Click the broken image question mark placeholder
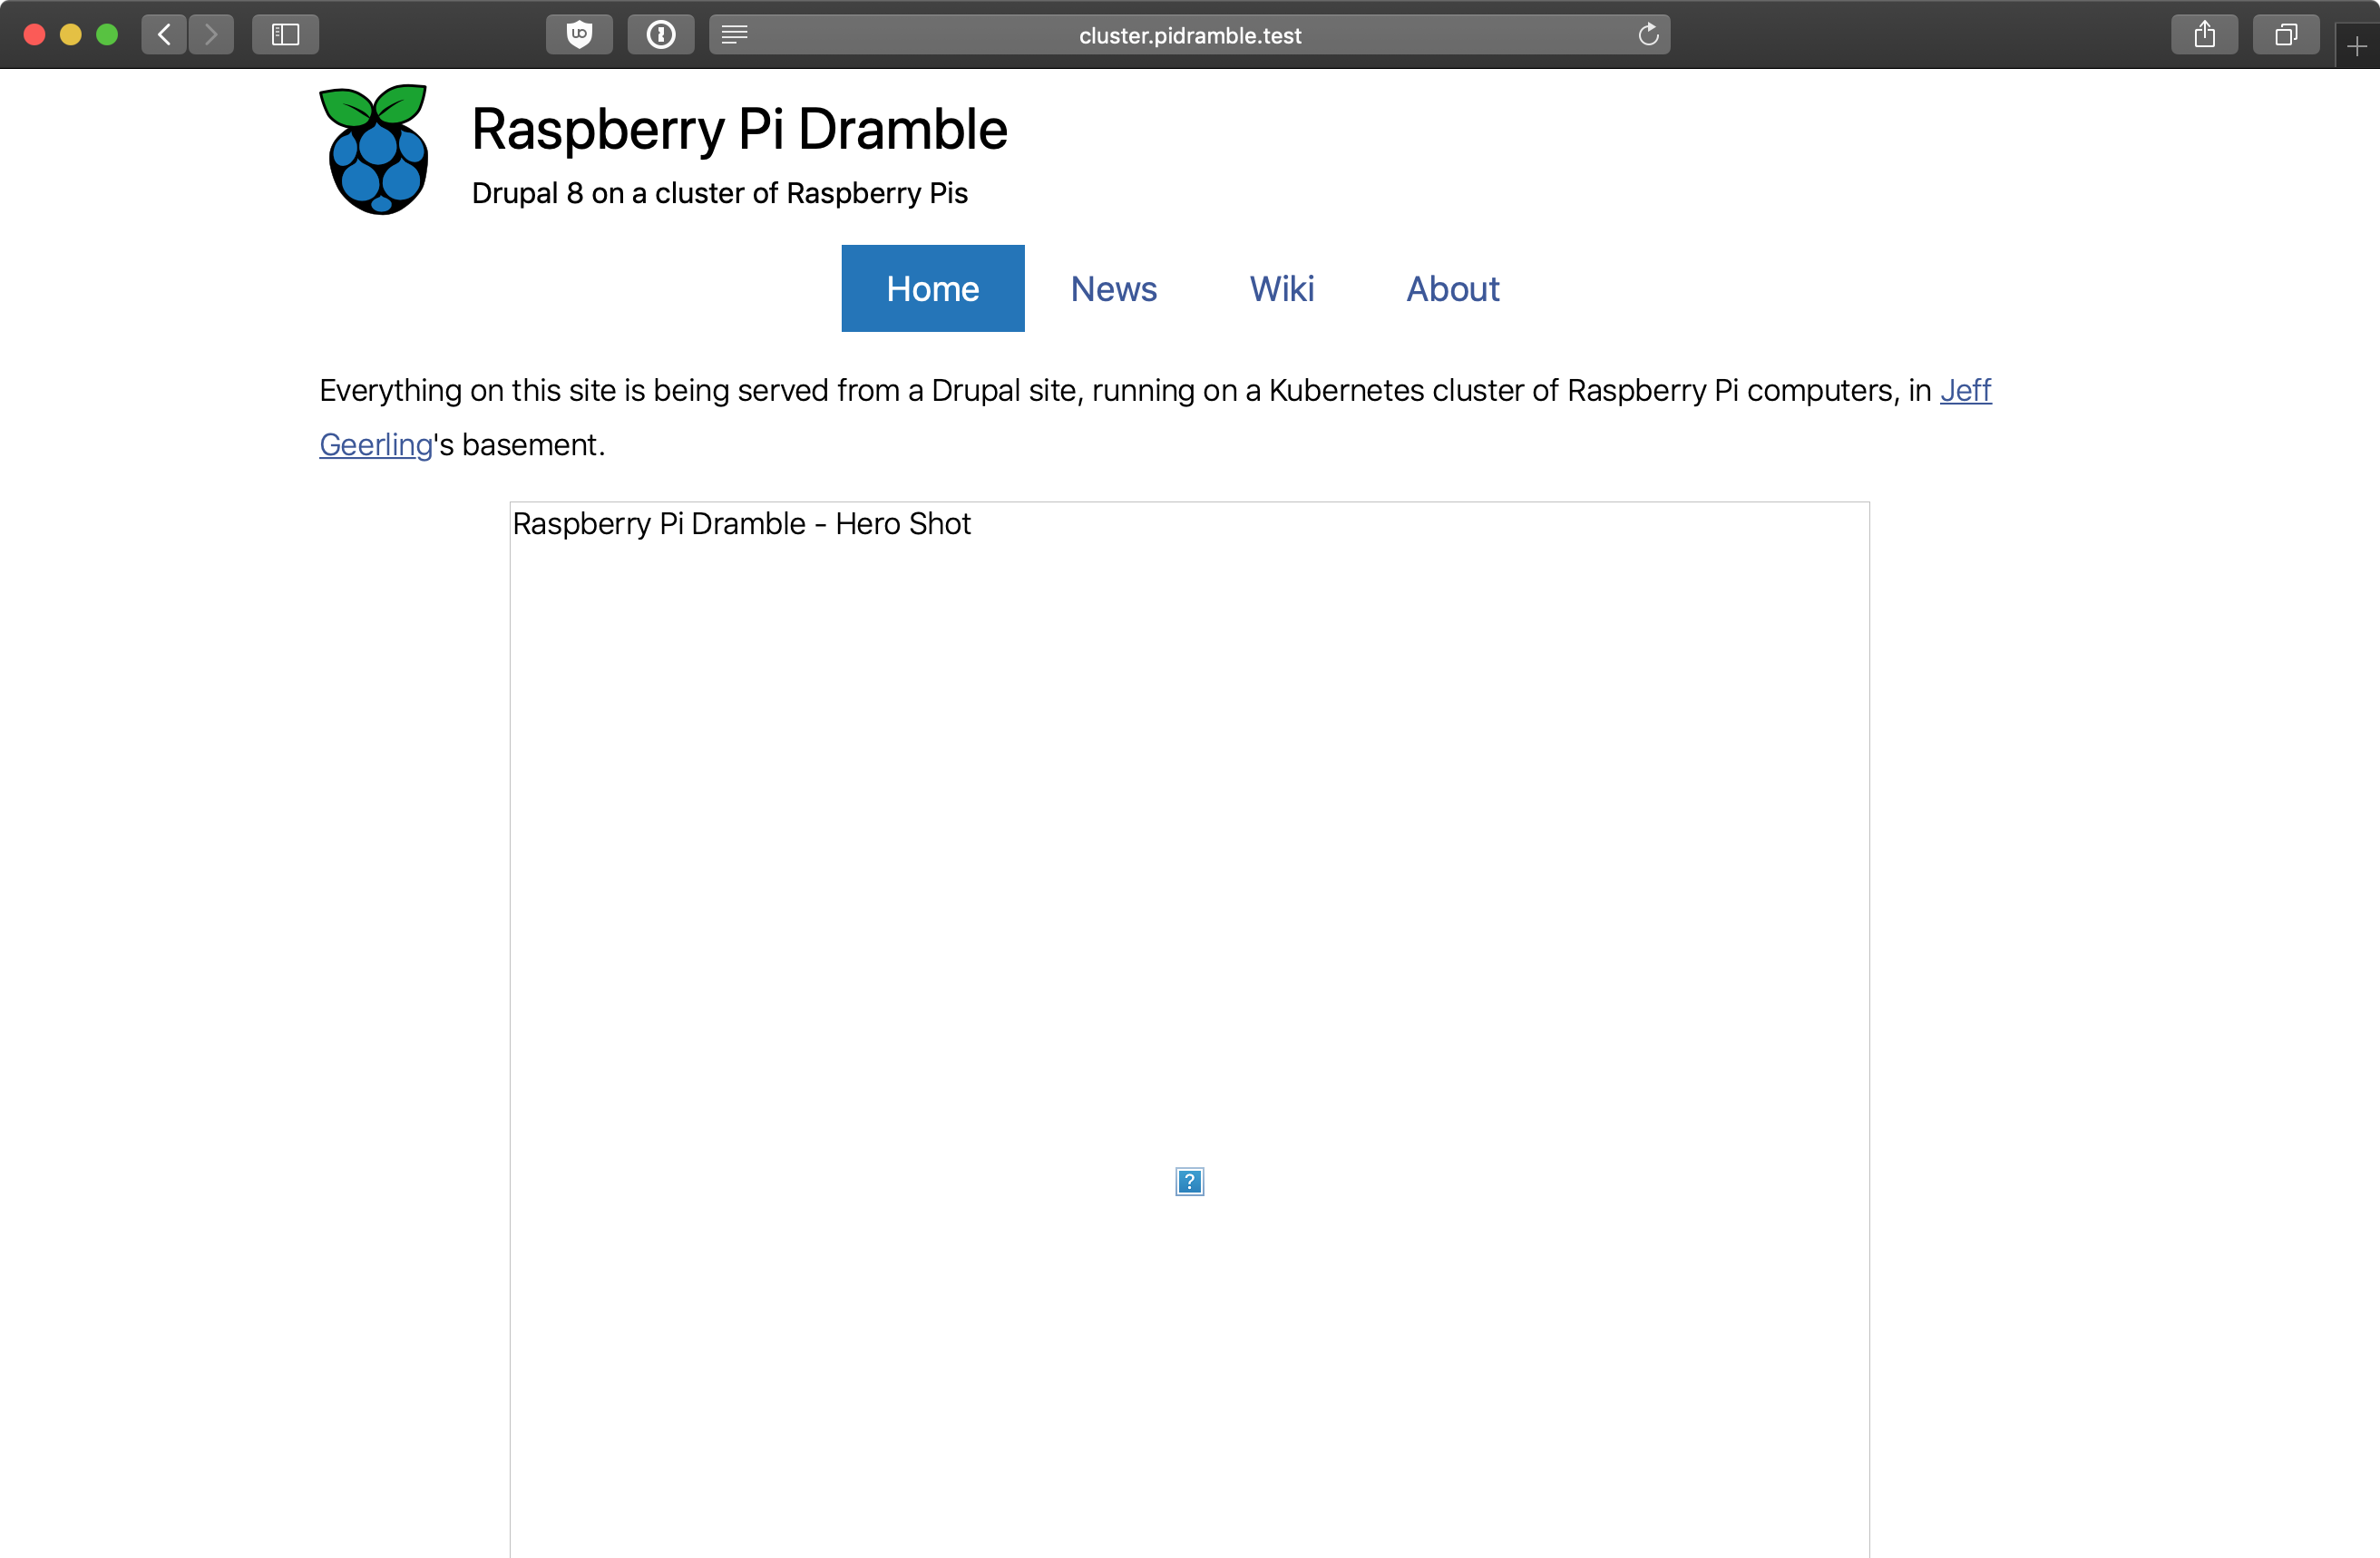 click(1189, 1182)
